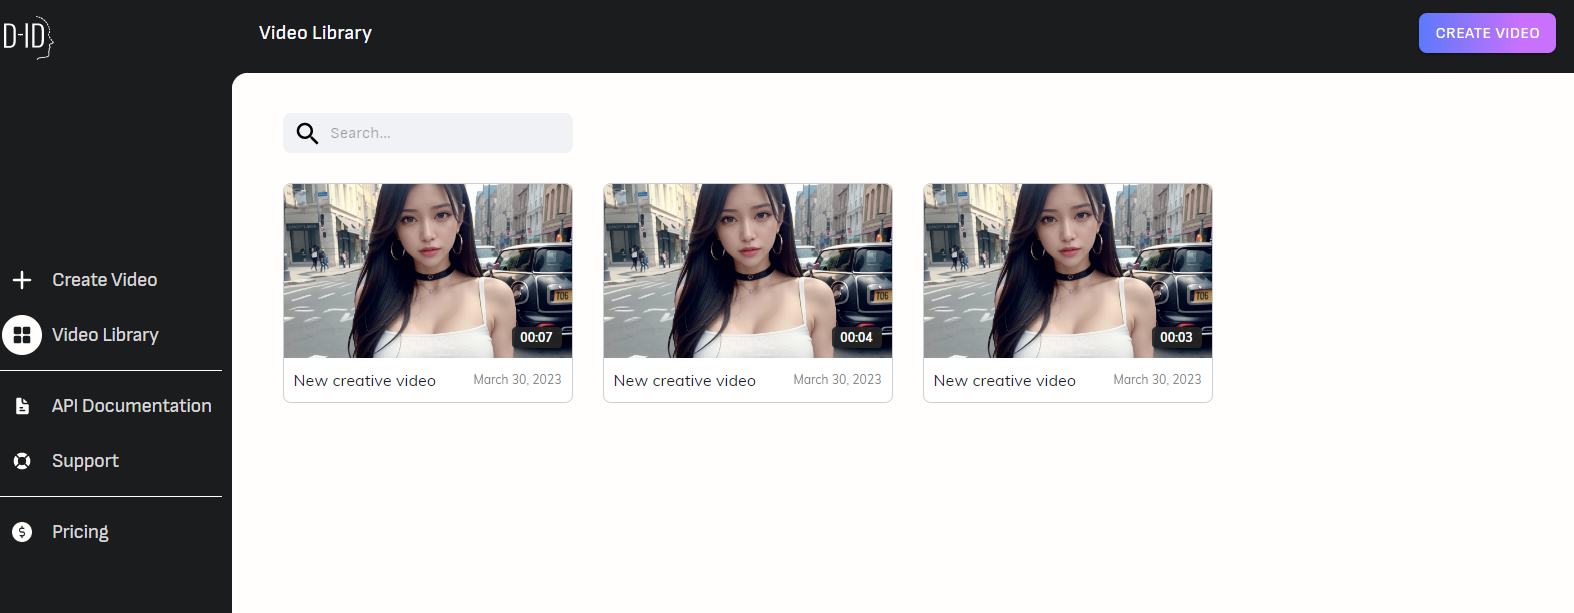
Task: Click the Support lifebuoy icon
Action: [22, 461]
